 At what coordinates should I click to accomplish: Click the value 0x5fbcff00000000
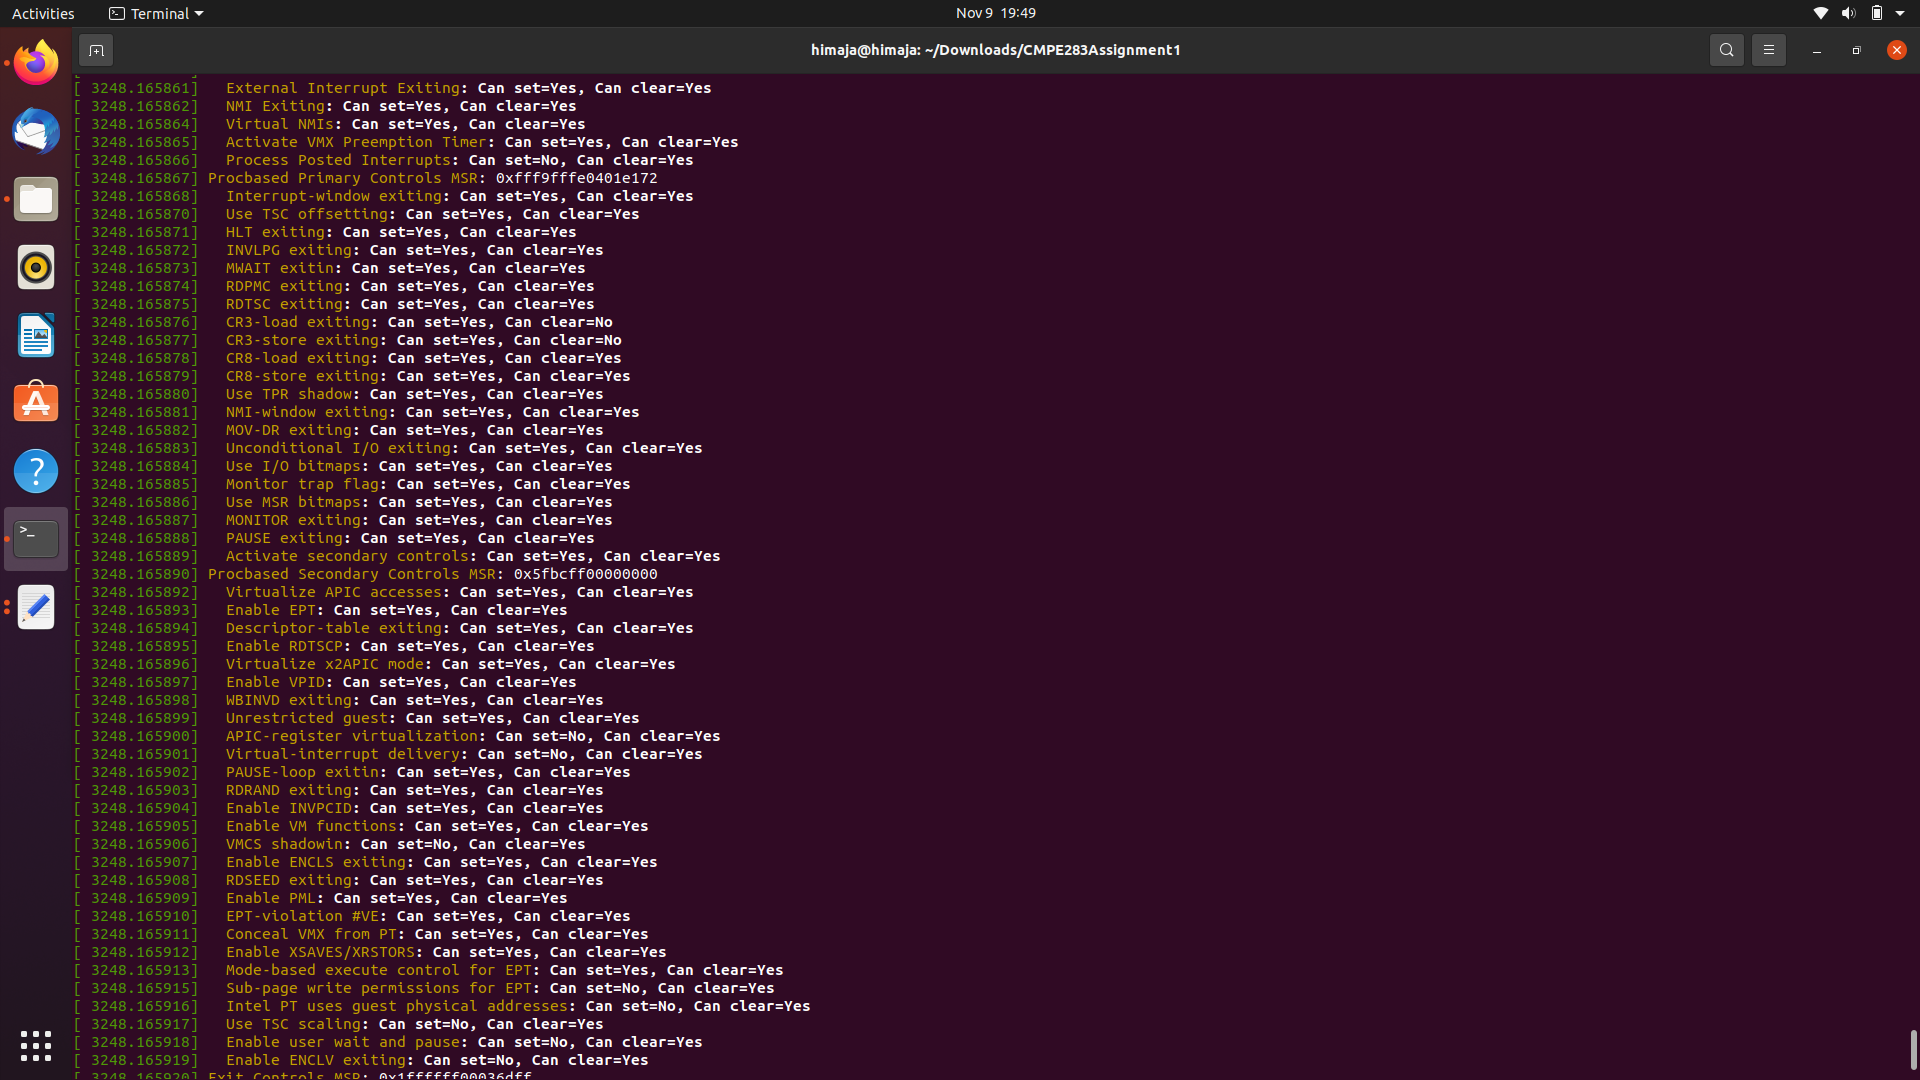(585, 574)
